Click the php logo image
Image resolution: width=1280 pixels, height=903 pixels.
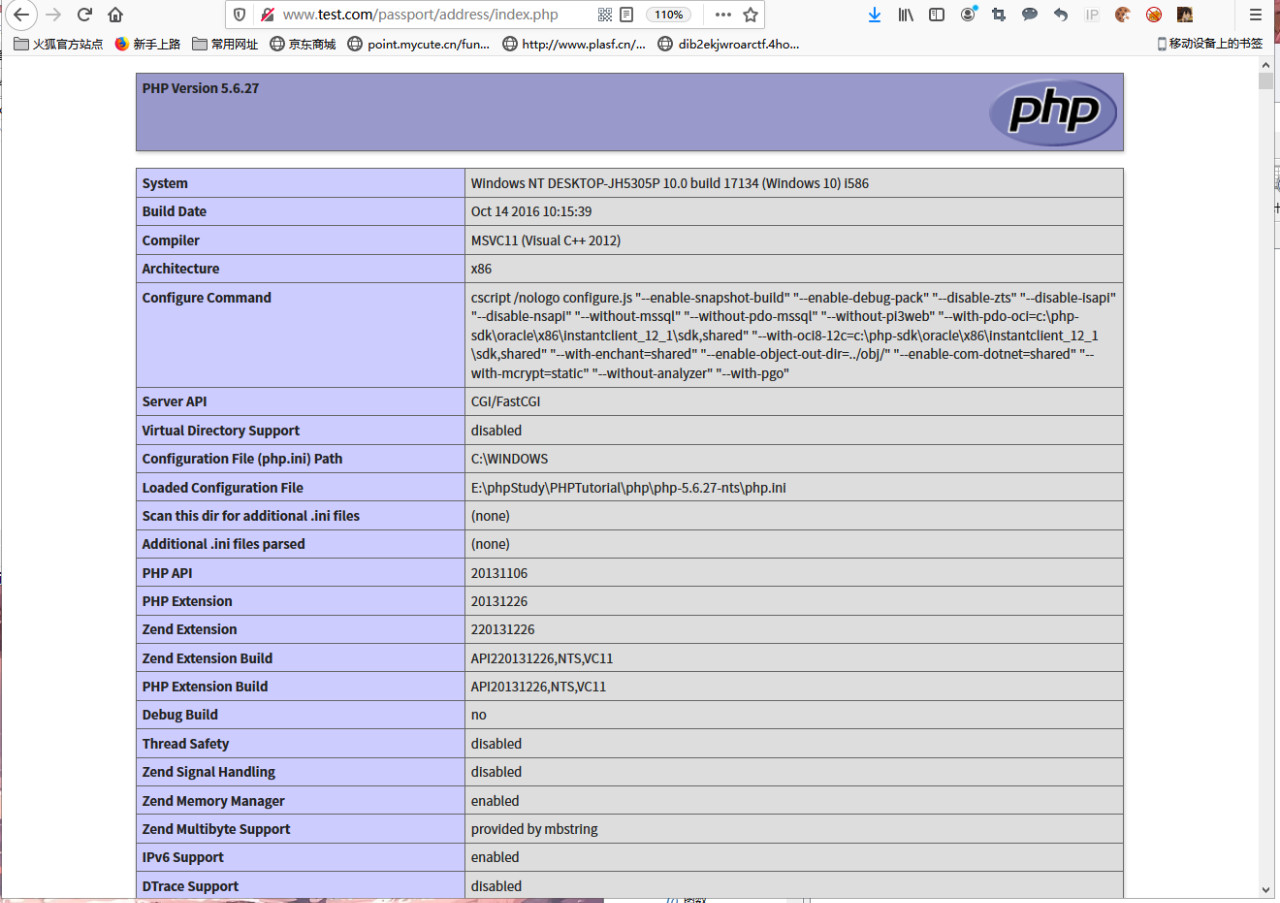coord(1053,112)
